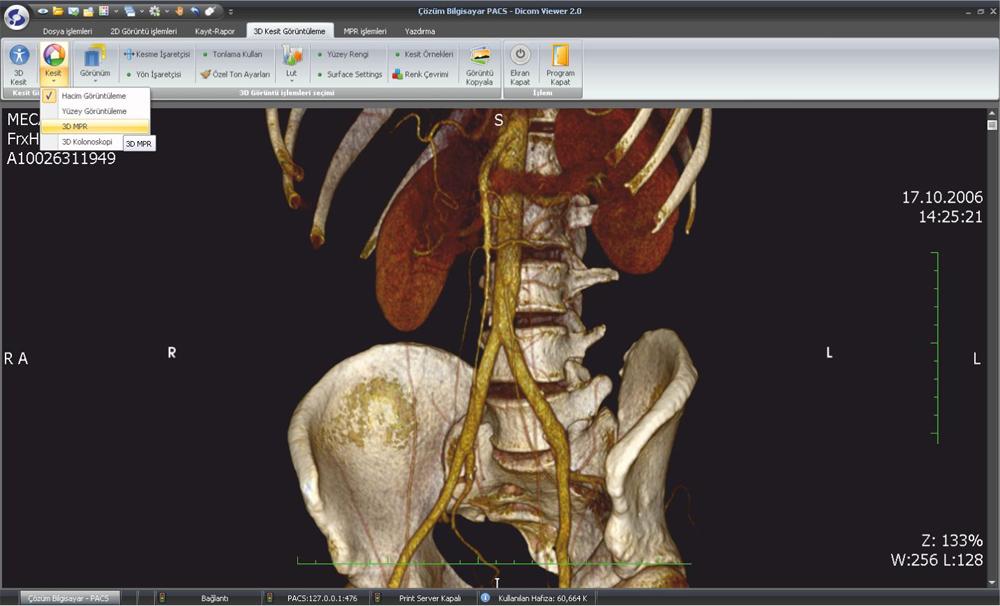Click the gear settings quick toolbar icon
This screenshot has width=1000, height=606.
(x=154, y=11)
